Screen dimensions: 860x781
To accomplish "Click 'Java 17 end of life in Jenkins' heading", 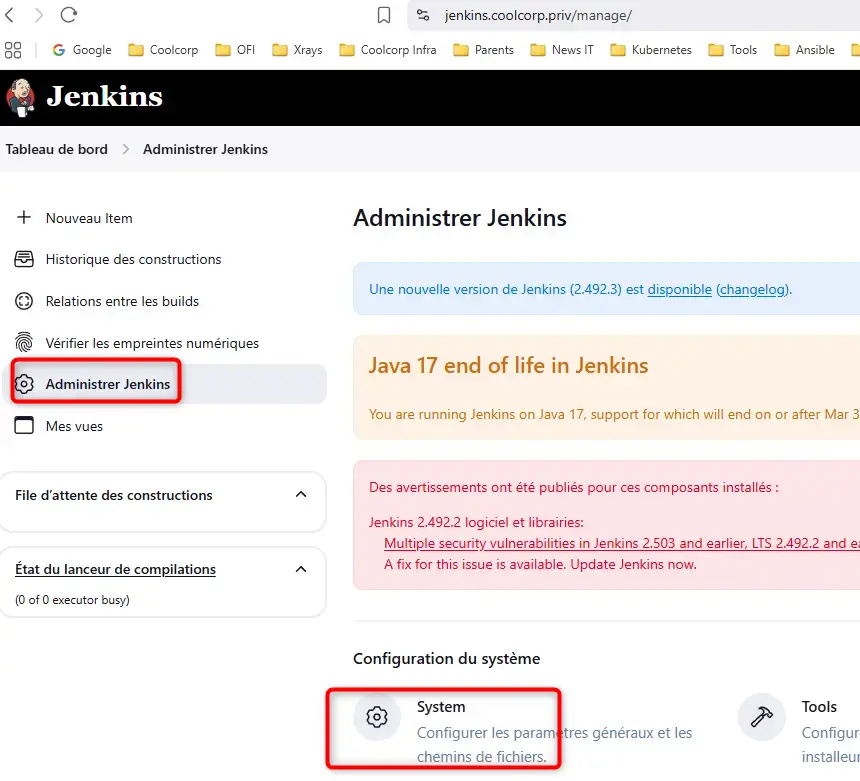I will 508,365.
